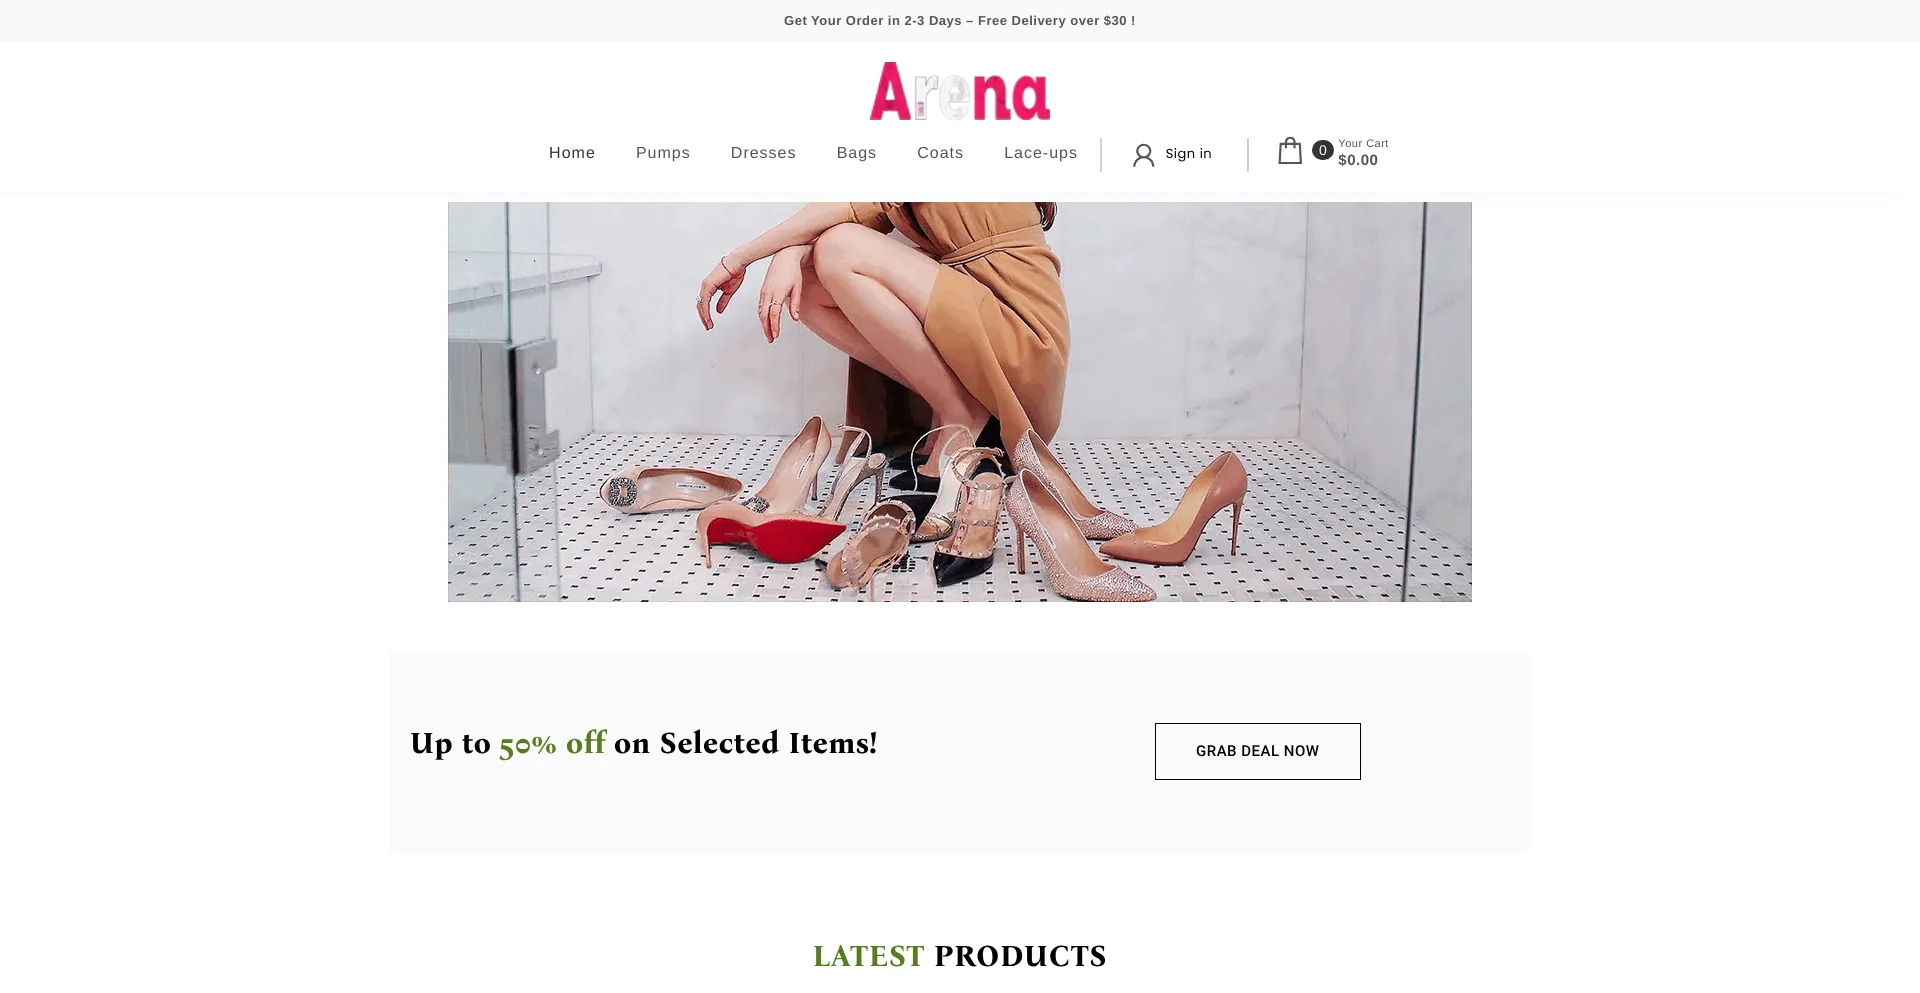
Task: Click the free delivery announcement text
Action: point(959,21)
